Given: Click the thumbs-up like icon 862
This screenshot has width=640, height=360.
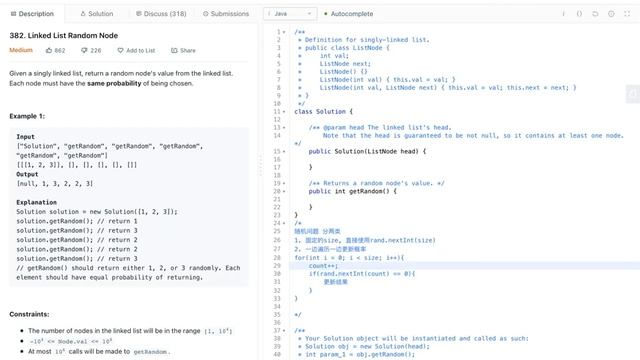Looking at the screenshot, I should (x=49, y=51).
